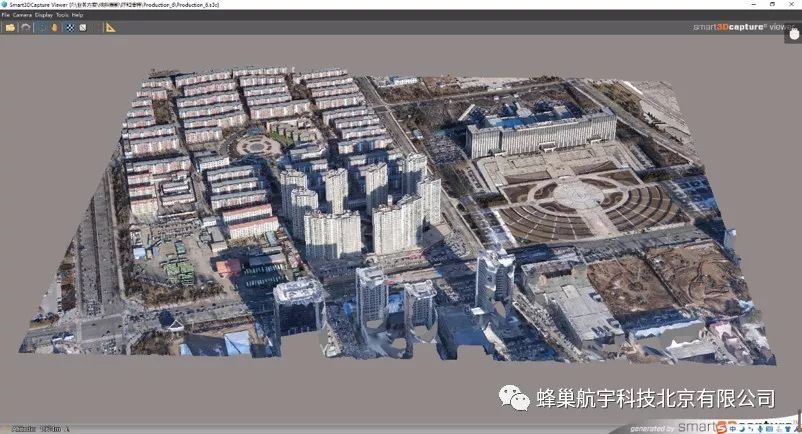This screenshot has width=802, height=434.
Task: Open the File menu
Action: coord(6,16)
